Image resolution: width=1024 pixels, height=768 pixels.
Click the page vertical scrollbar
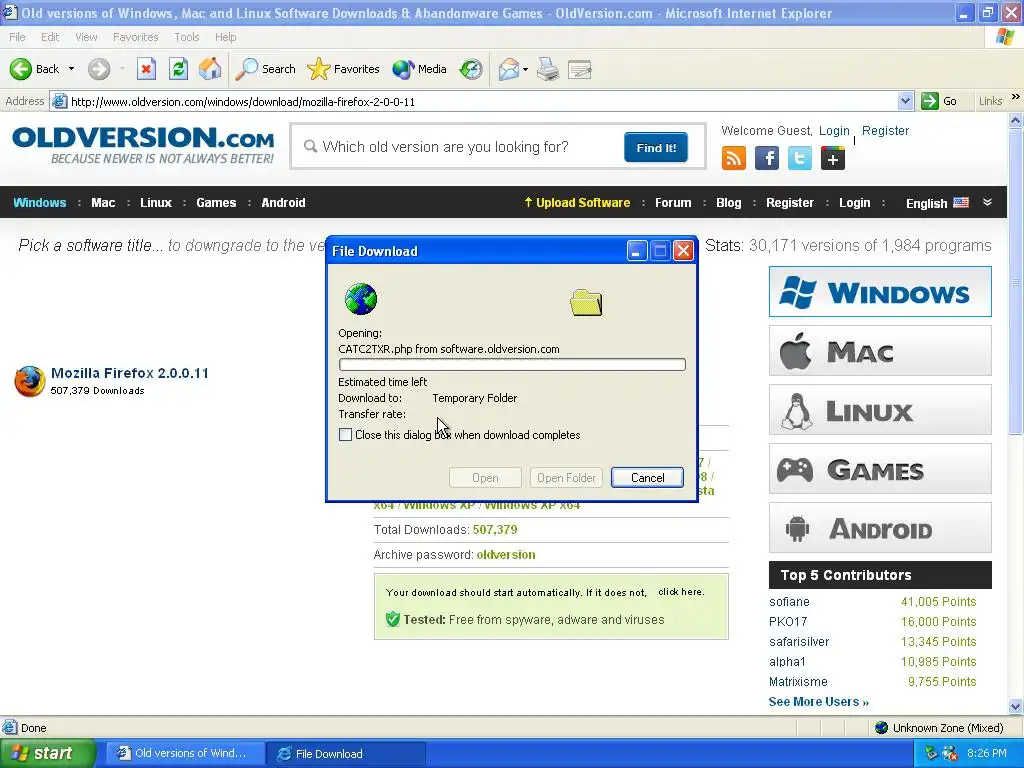click(x=1015, y=413)
